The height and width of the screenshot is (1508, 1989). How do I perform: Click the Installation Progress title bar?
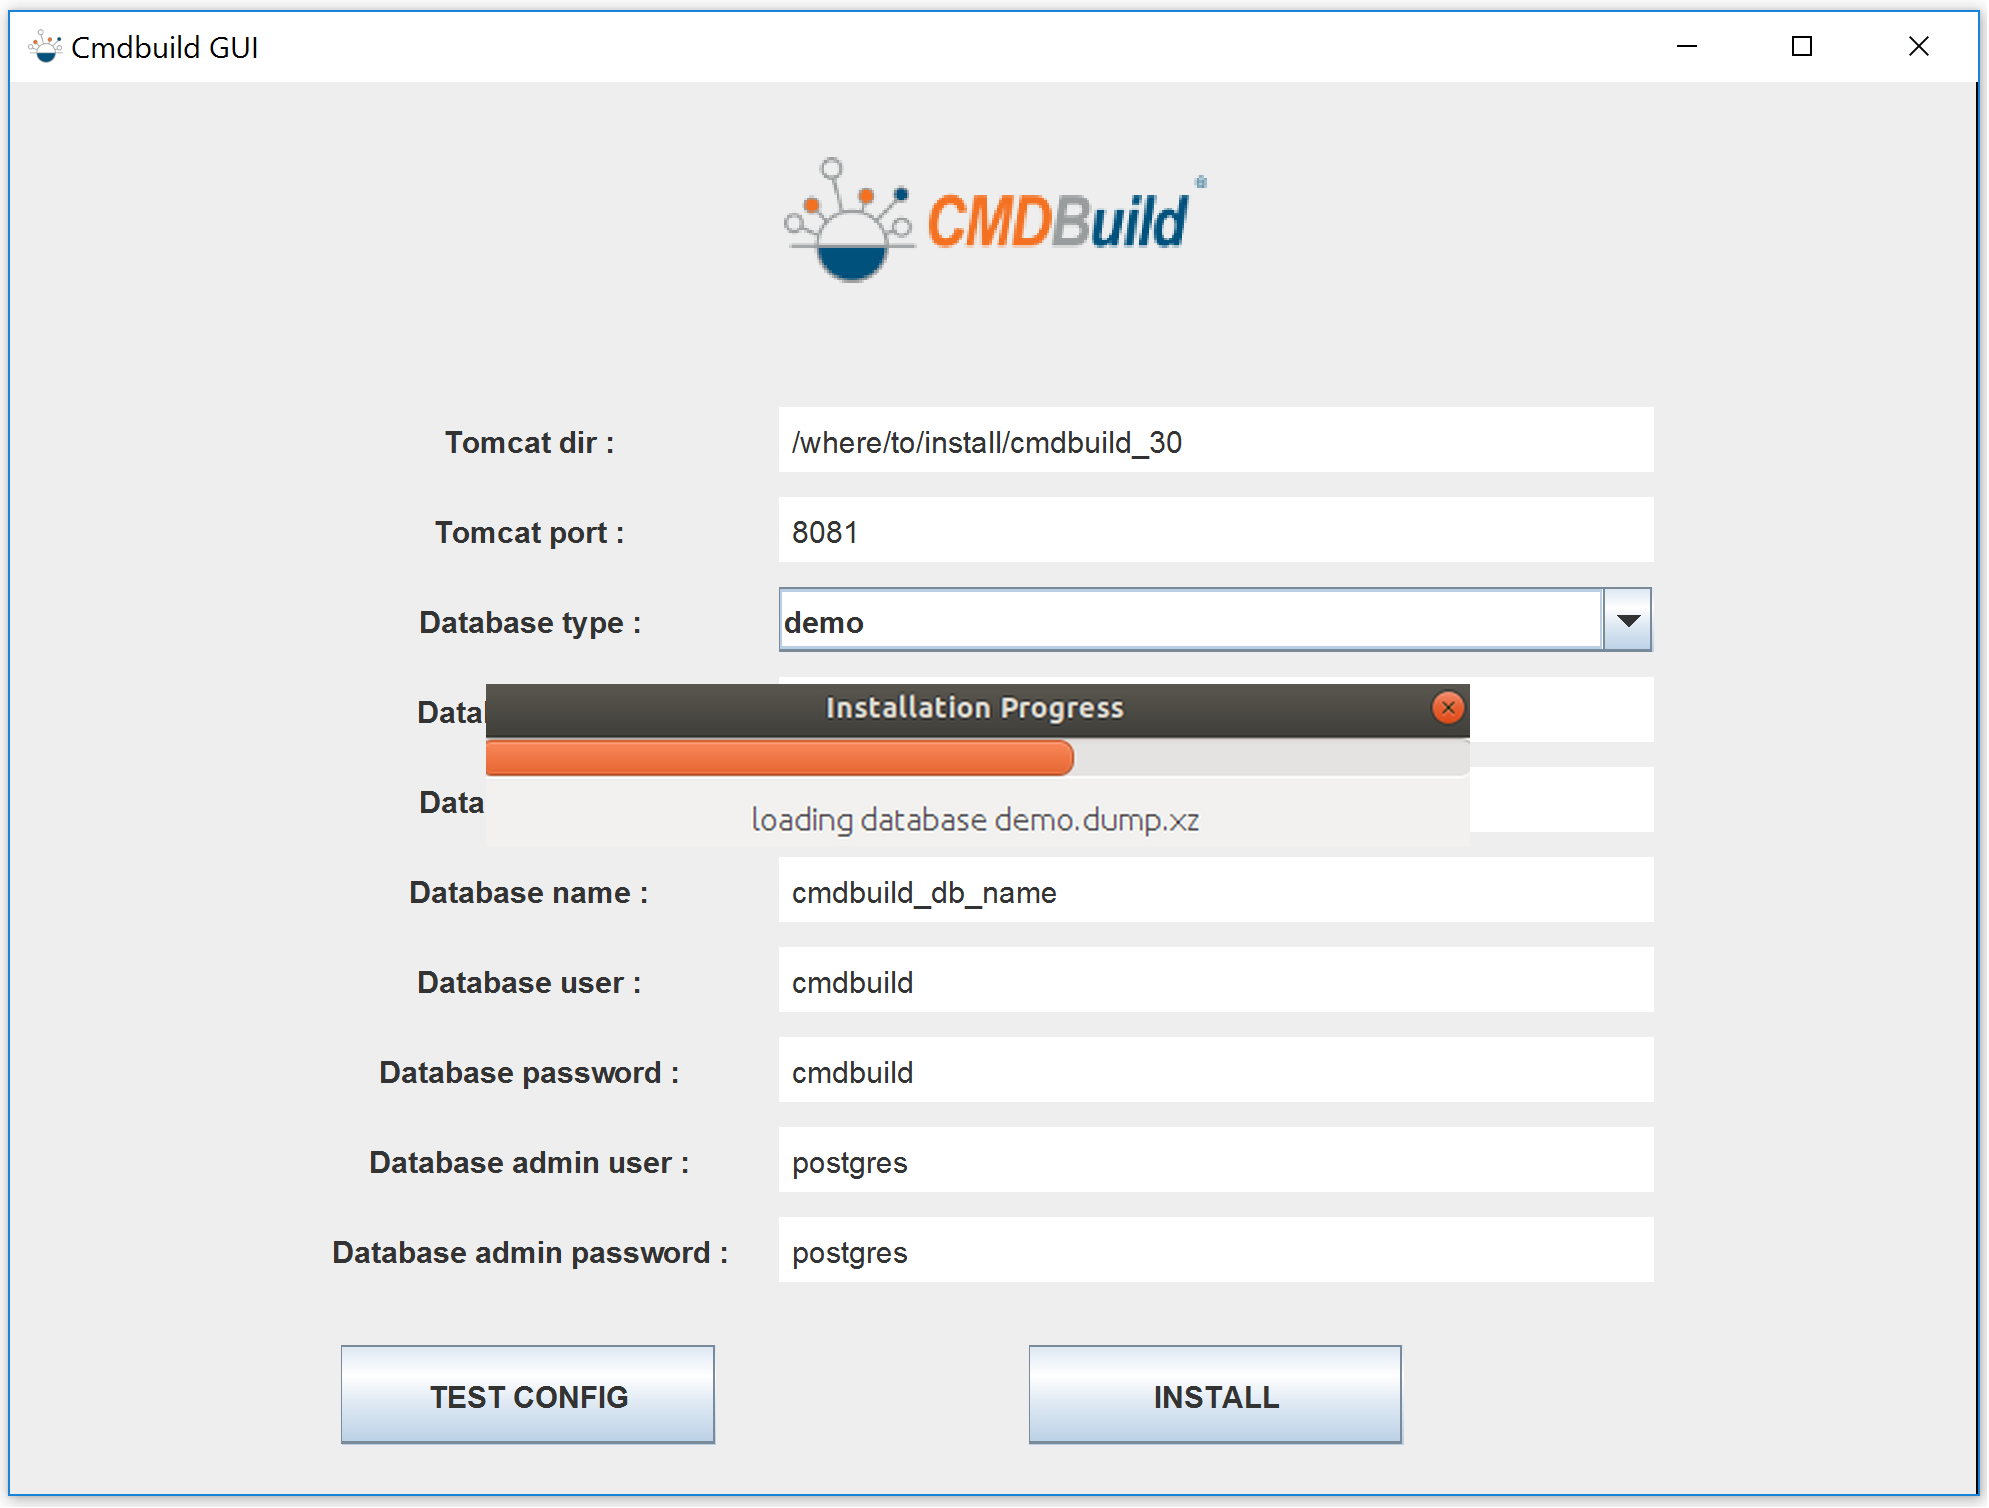[974, 708]
